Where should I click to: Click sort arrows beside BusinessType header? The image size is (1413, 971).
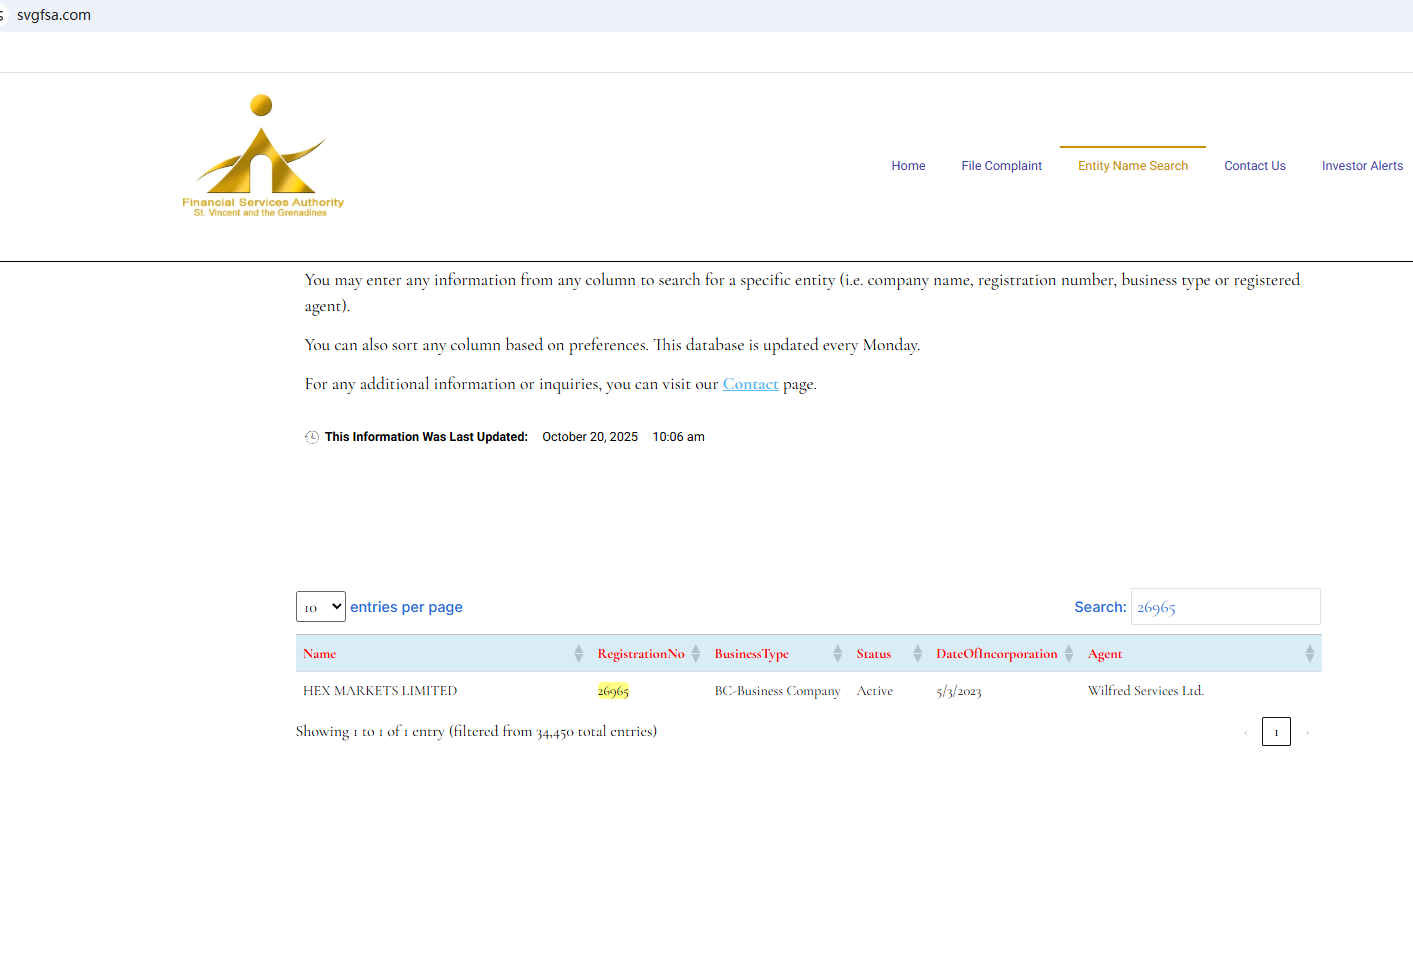coord(837,654)
